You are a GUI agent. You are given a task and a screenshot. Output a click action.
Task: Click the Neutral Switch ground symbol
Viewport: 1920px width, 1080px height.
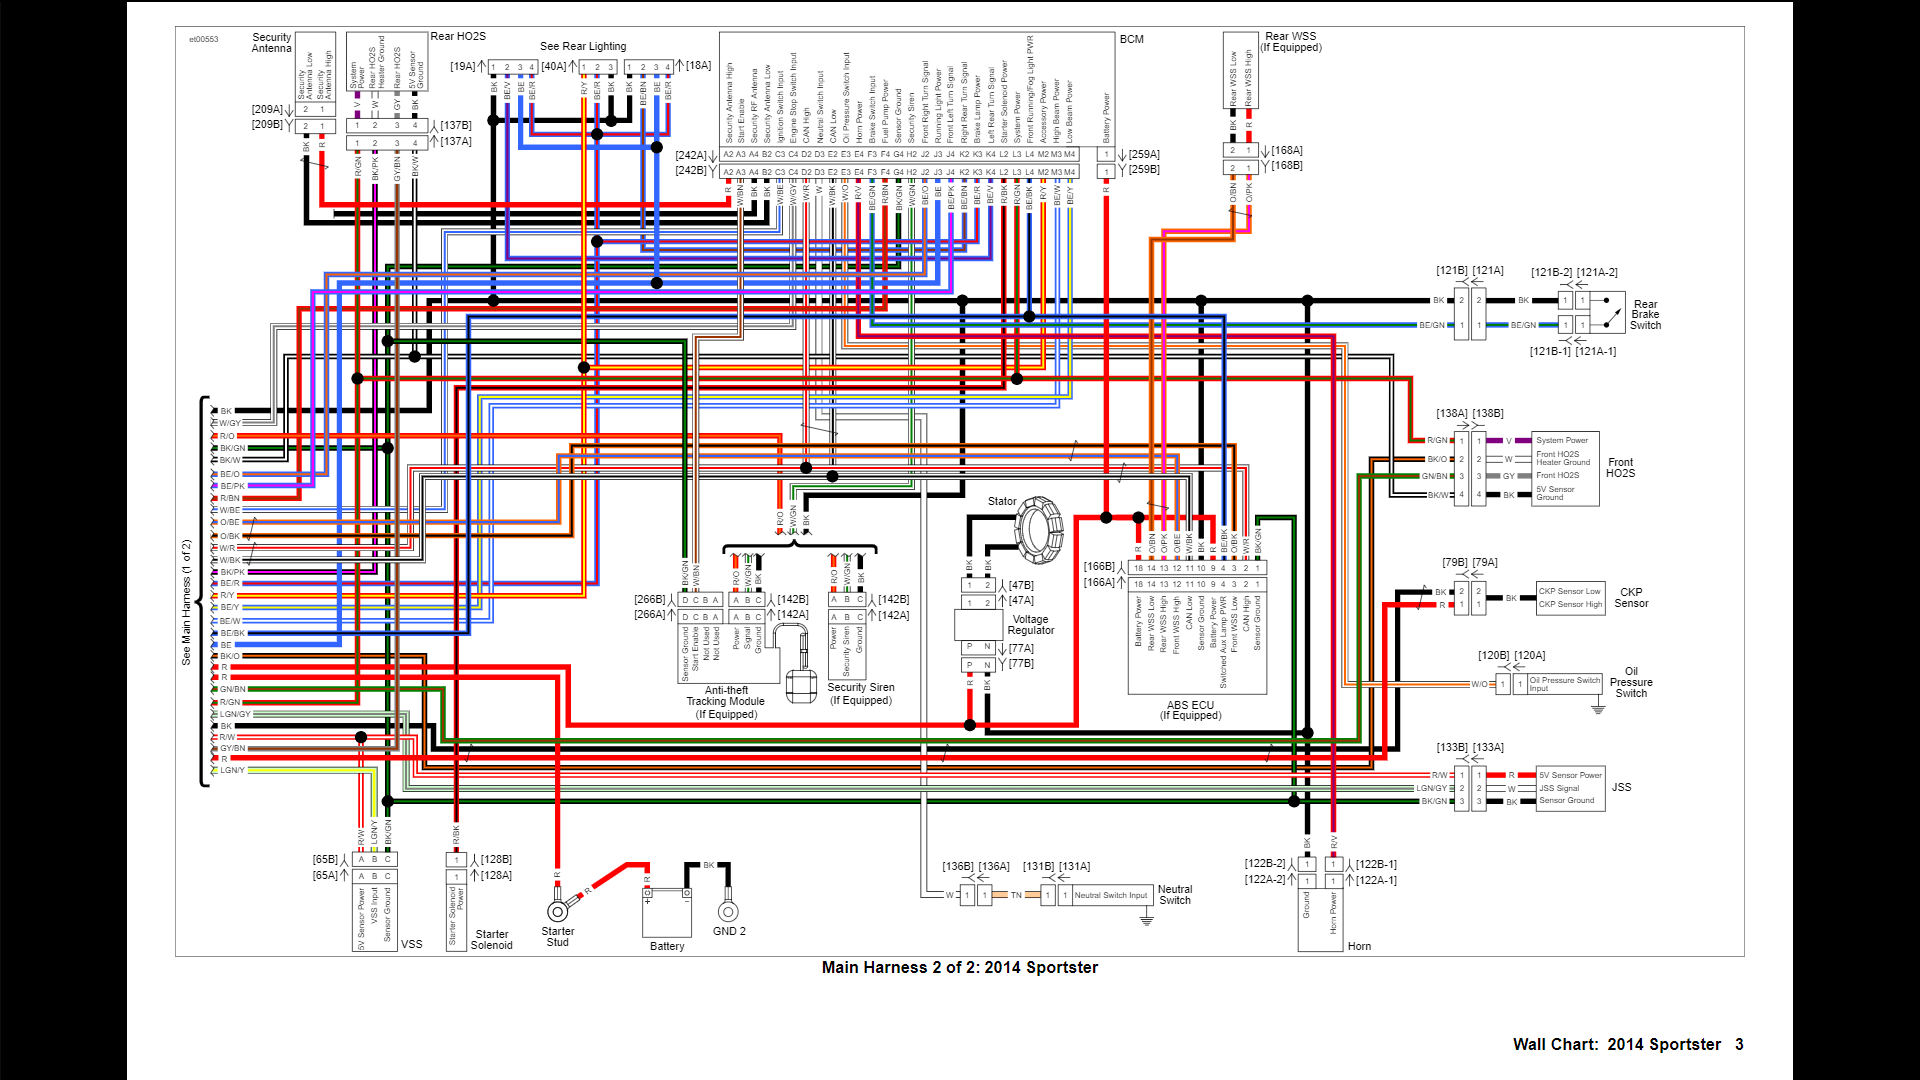pyautogui.click(x=1147, y=919)
